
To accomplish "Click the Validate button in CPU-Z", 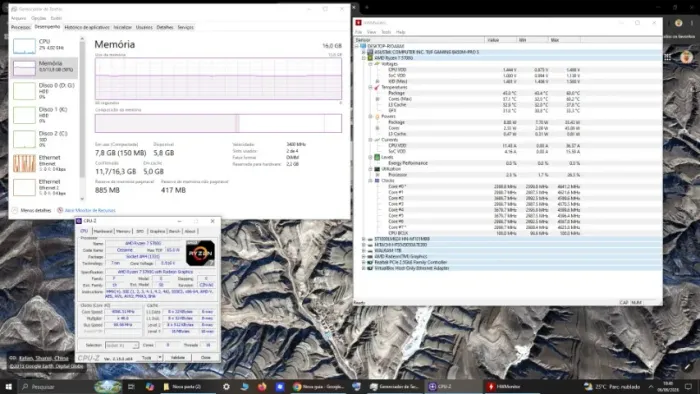I will tap(178, 357).
